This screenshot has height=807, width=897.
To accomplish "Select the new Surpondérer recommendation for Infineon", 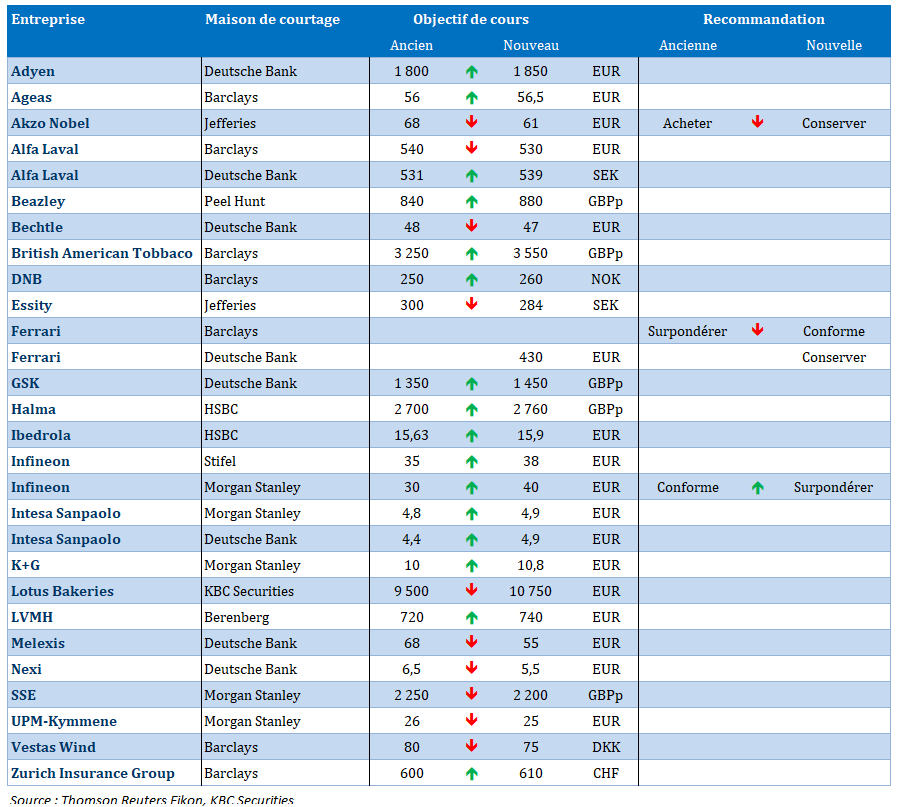I will tap(833, 488).
